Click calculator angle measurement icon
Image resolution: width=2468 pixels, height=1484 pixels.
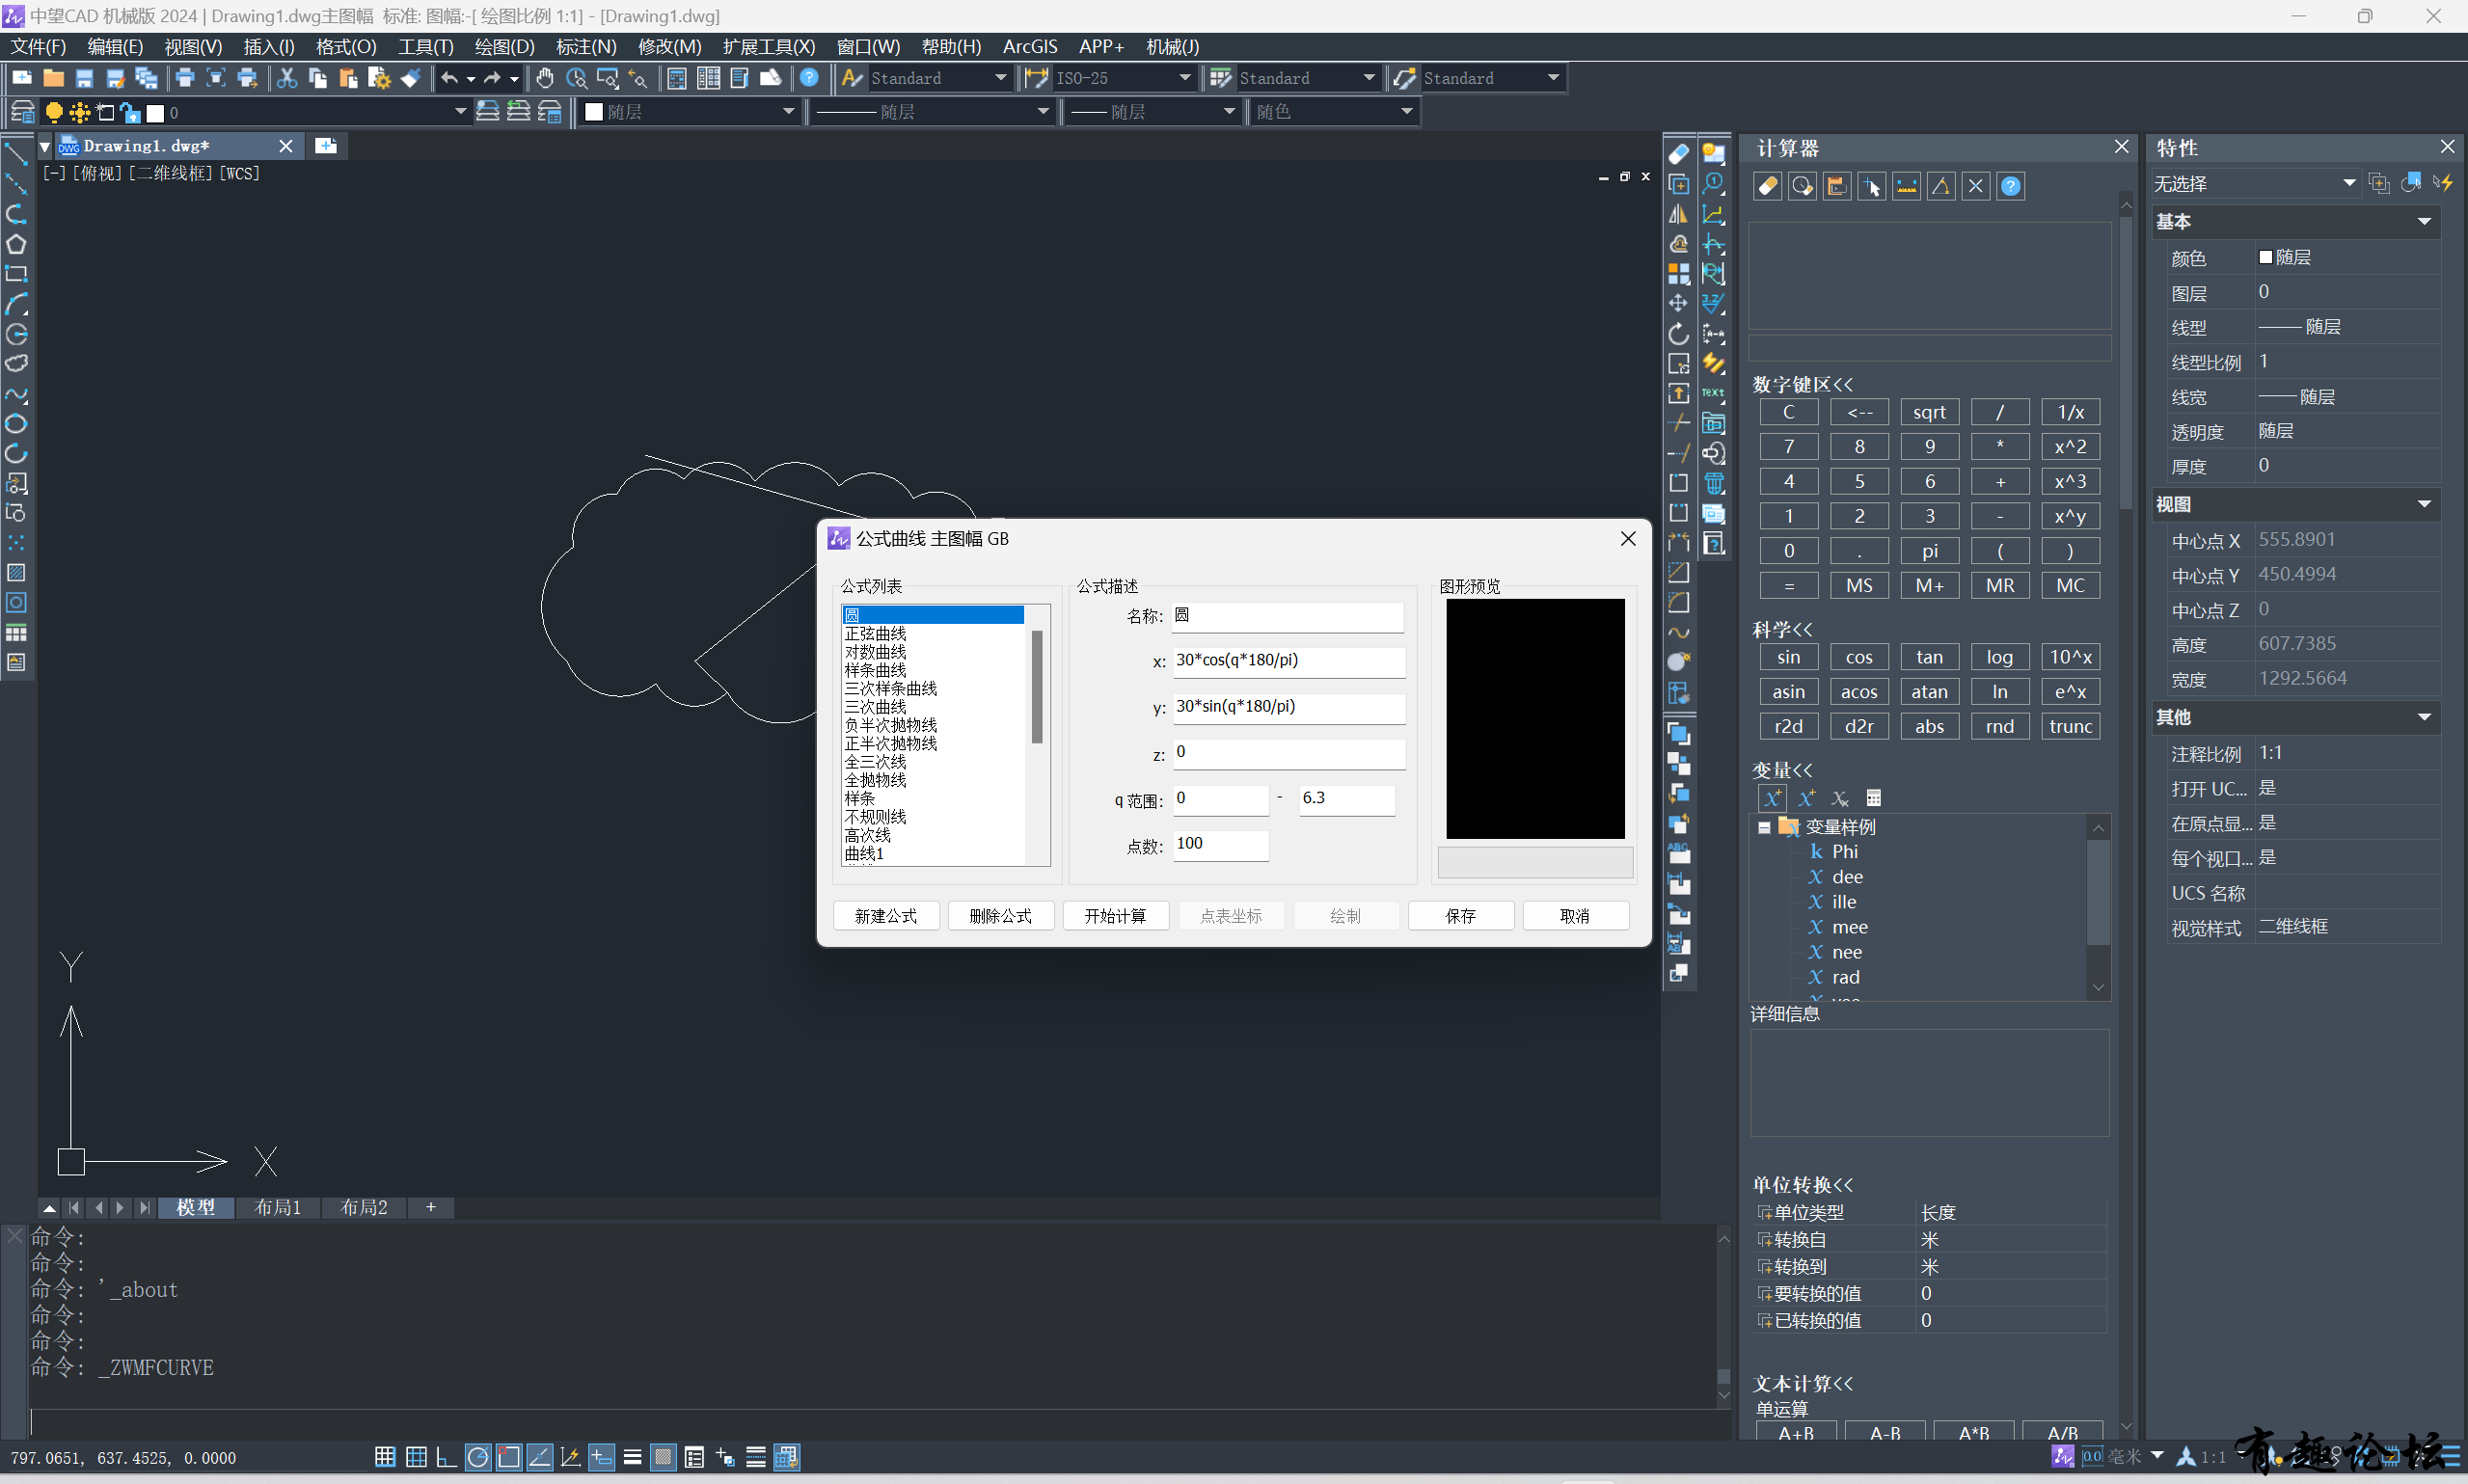click(x=1941, y=186)
